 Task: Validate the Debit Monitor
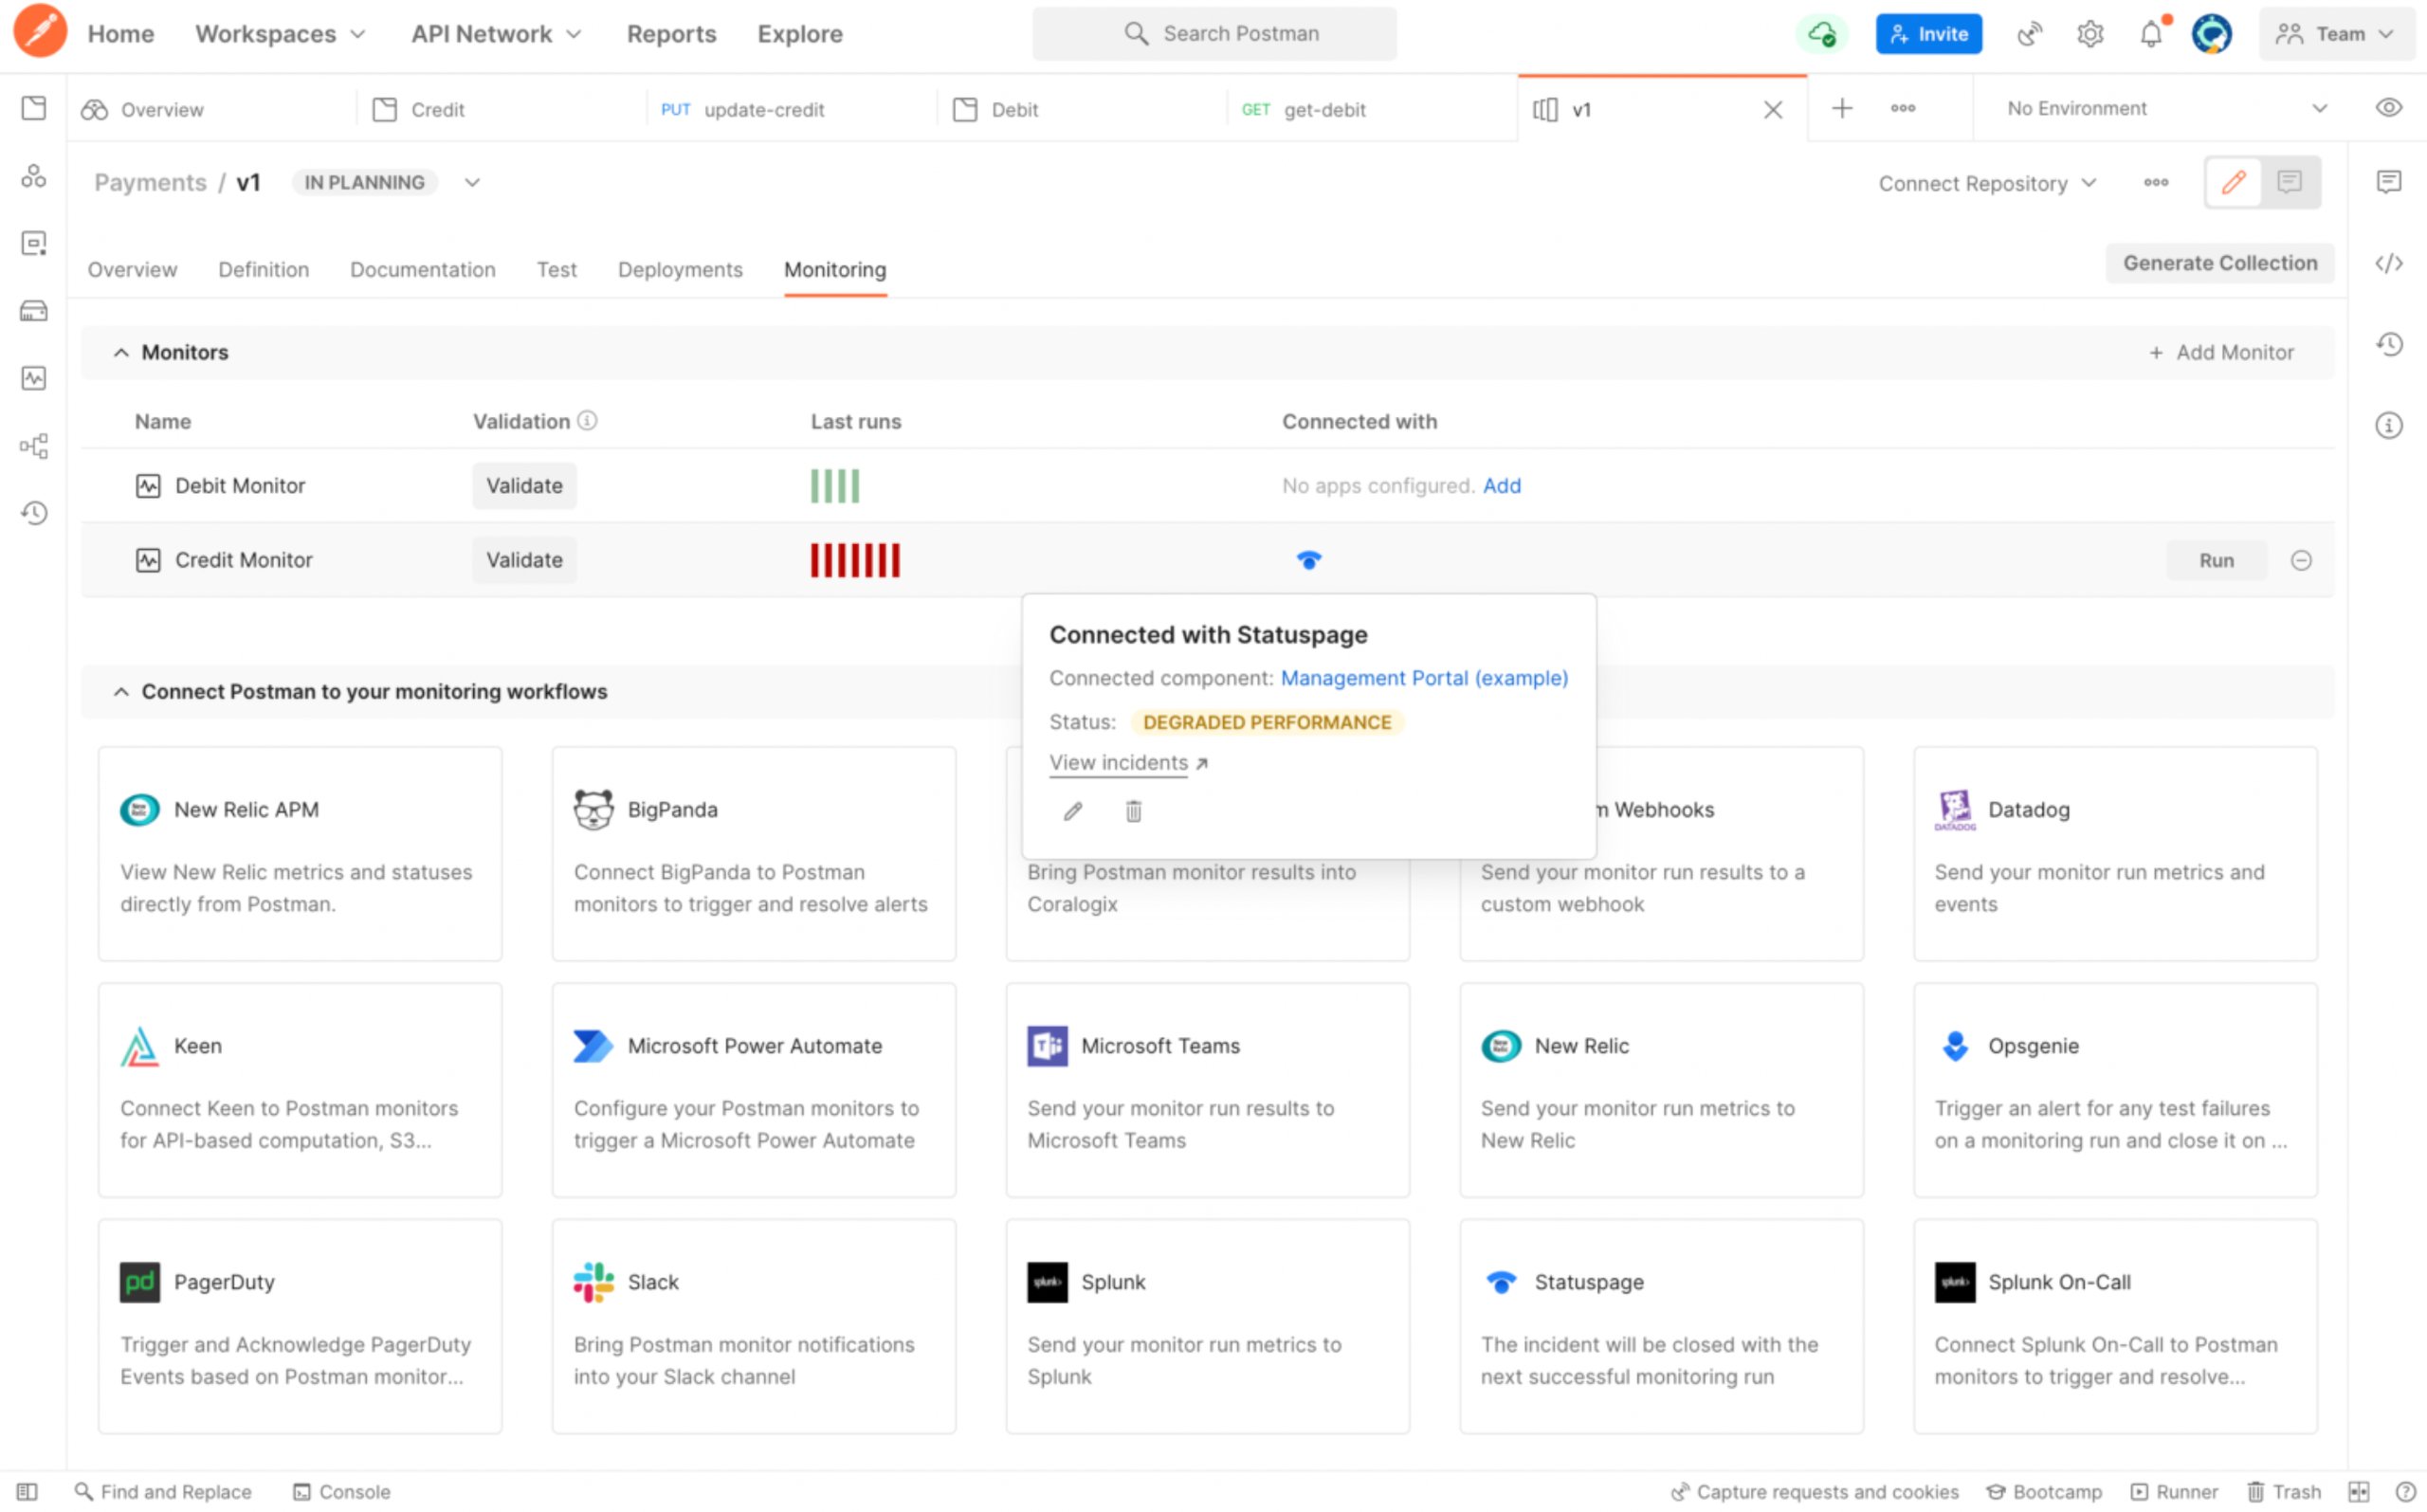(x=524, y=486)
